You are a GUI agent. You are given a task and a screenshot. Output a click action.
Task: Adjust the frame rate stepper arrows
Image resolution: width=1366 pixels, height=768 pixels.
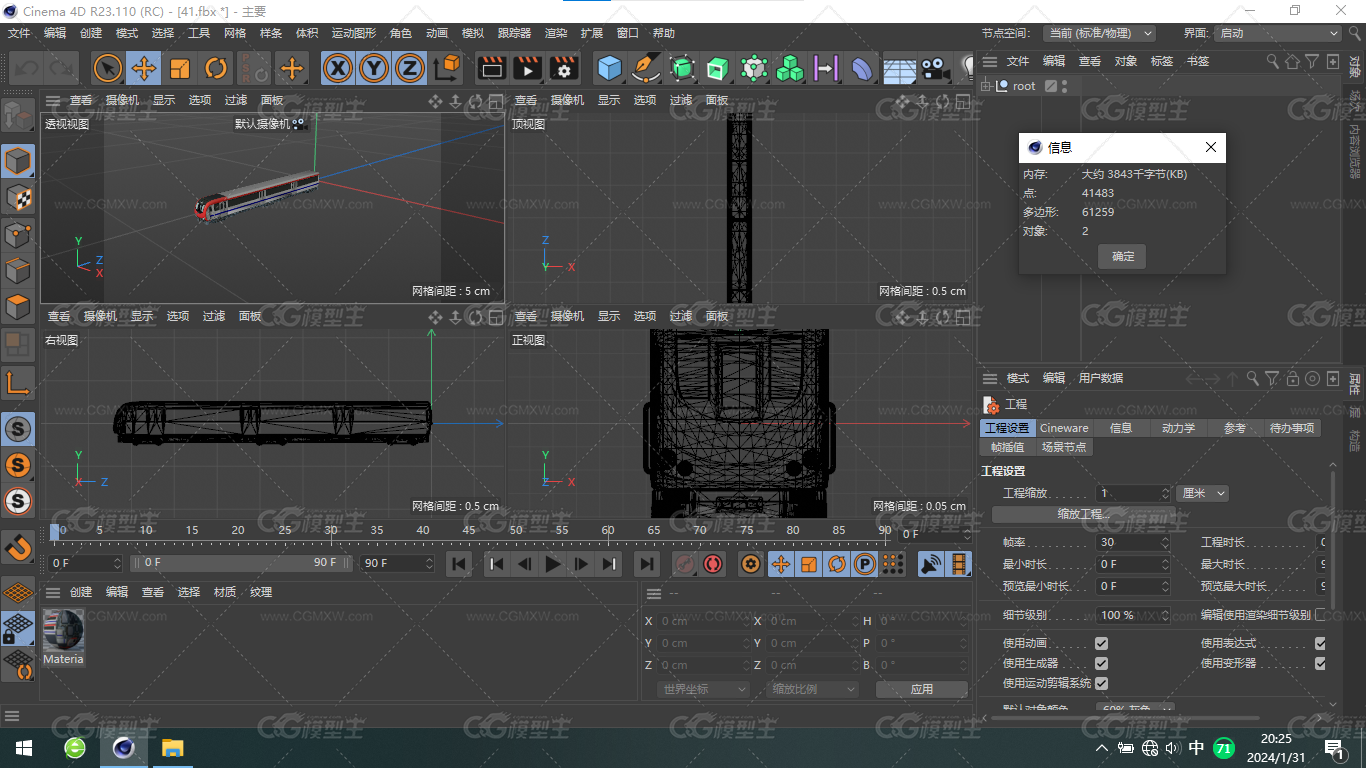[x=1165, y=542]
